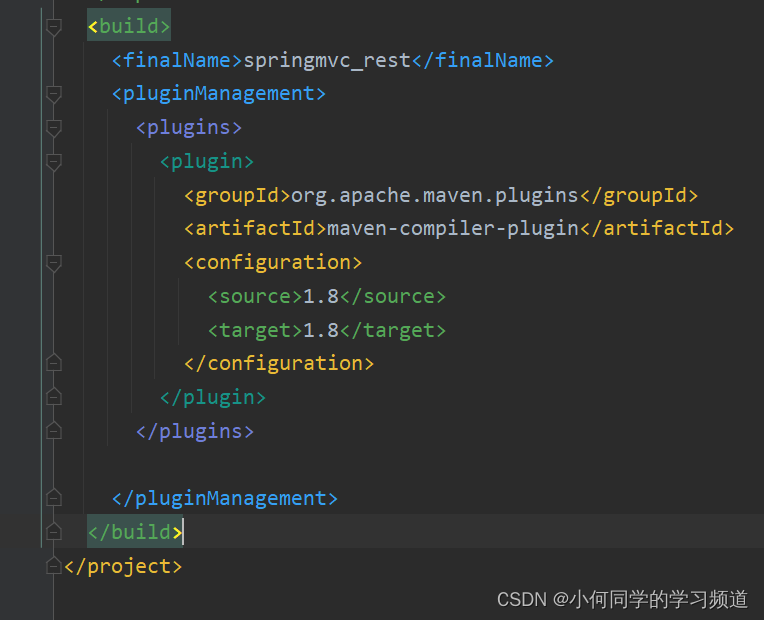
Task: Place cursor in opening build tag
Action: point(129,26)
